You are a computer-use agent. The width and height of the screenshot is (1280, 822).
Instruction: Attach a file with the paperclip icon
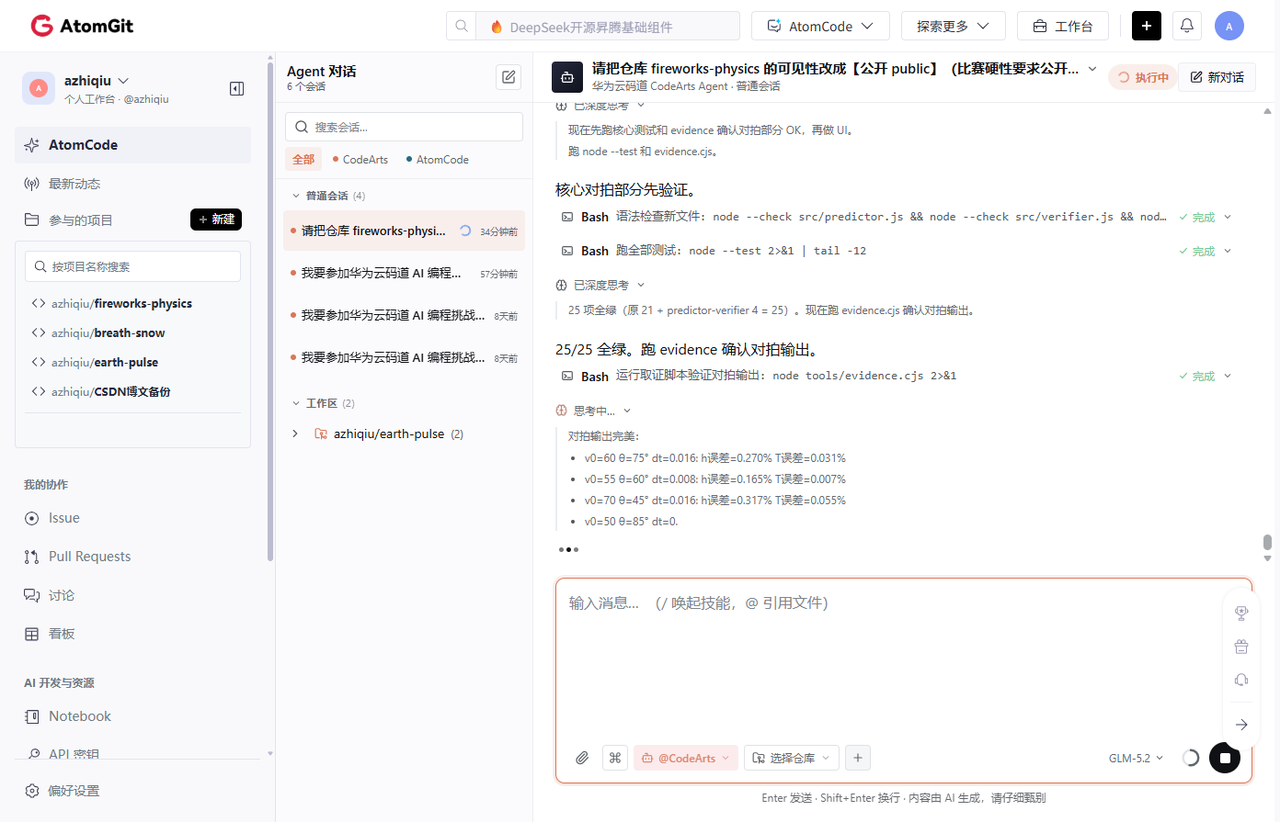[582, 758]
